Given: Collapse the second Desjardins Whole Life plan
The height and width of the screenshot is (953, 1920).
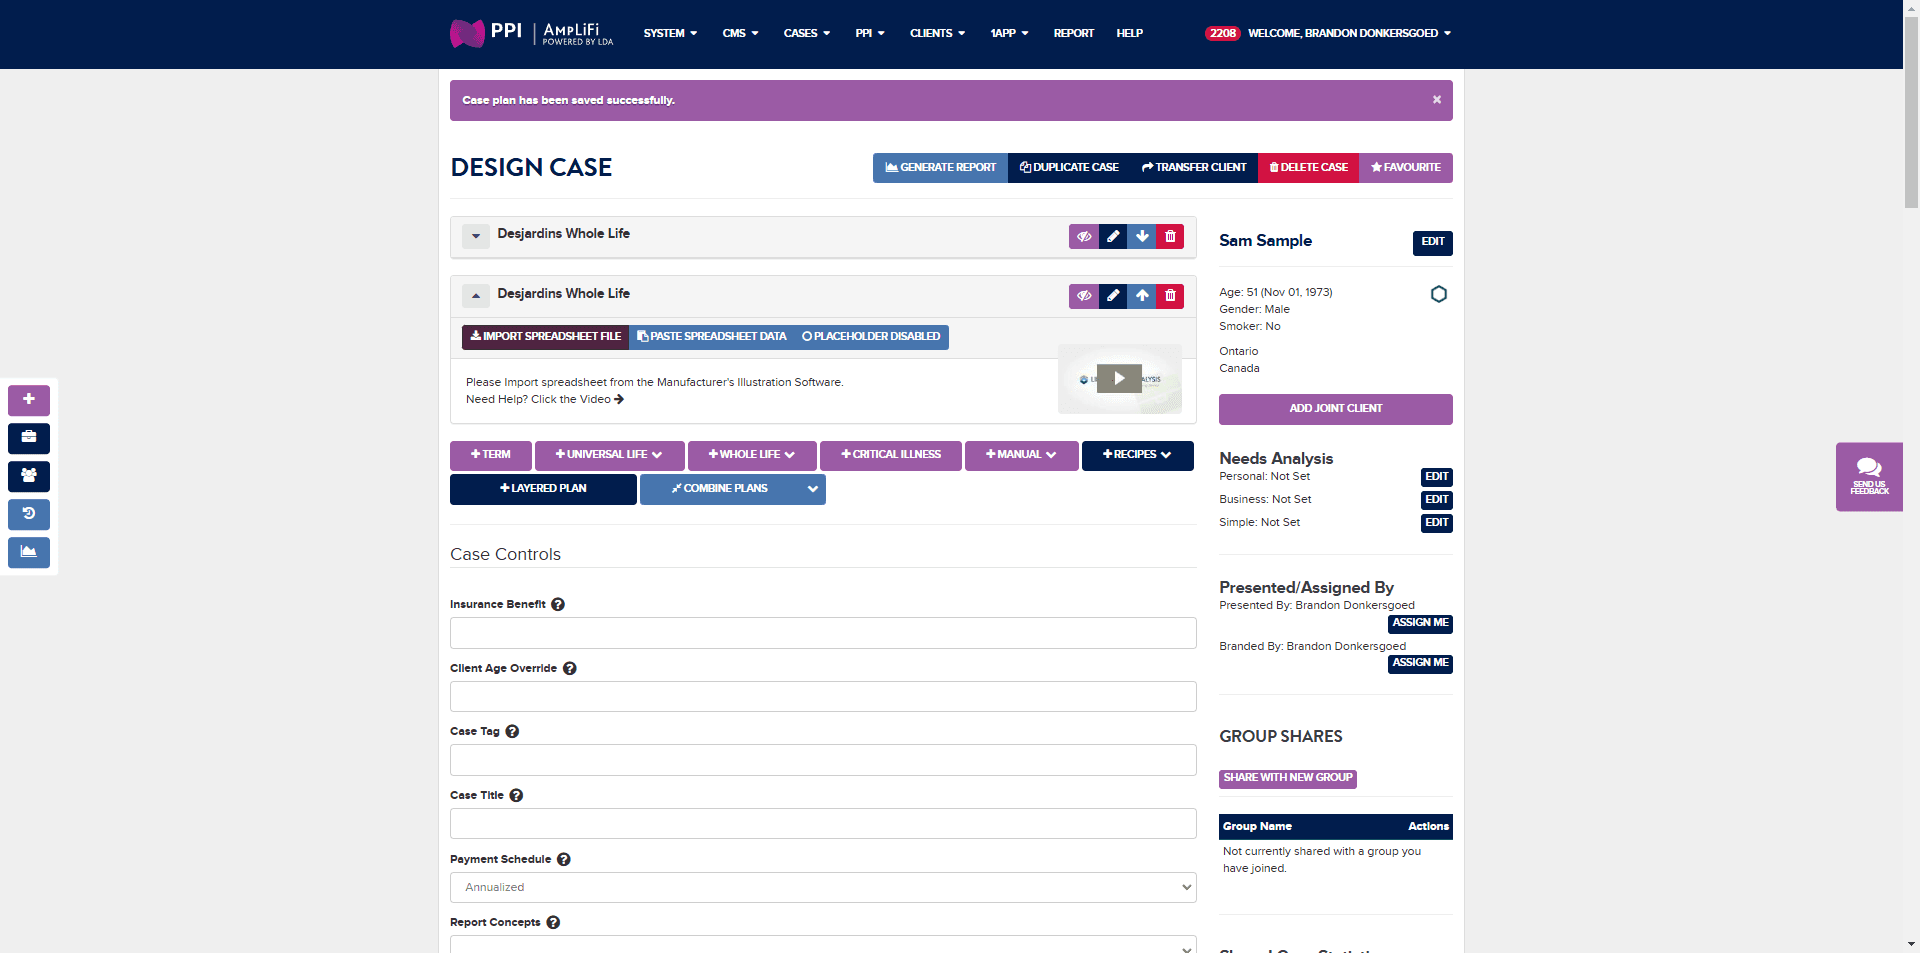Looking at the screenshot, I should 476,296.
